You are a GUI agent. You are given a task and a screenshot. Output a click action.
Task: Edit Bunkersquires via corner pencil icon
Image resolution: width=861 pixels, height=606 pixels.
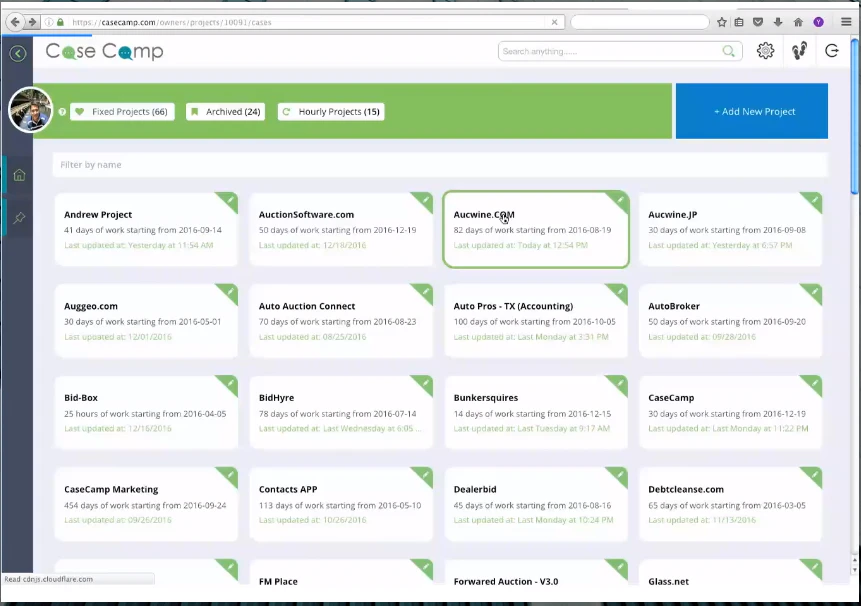pos(620,383)
